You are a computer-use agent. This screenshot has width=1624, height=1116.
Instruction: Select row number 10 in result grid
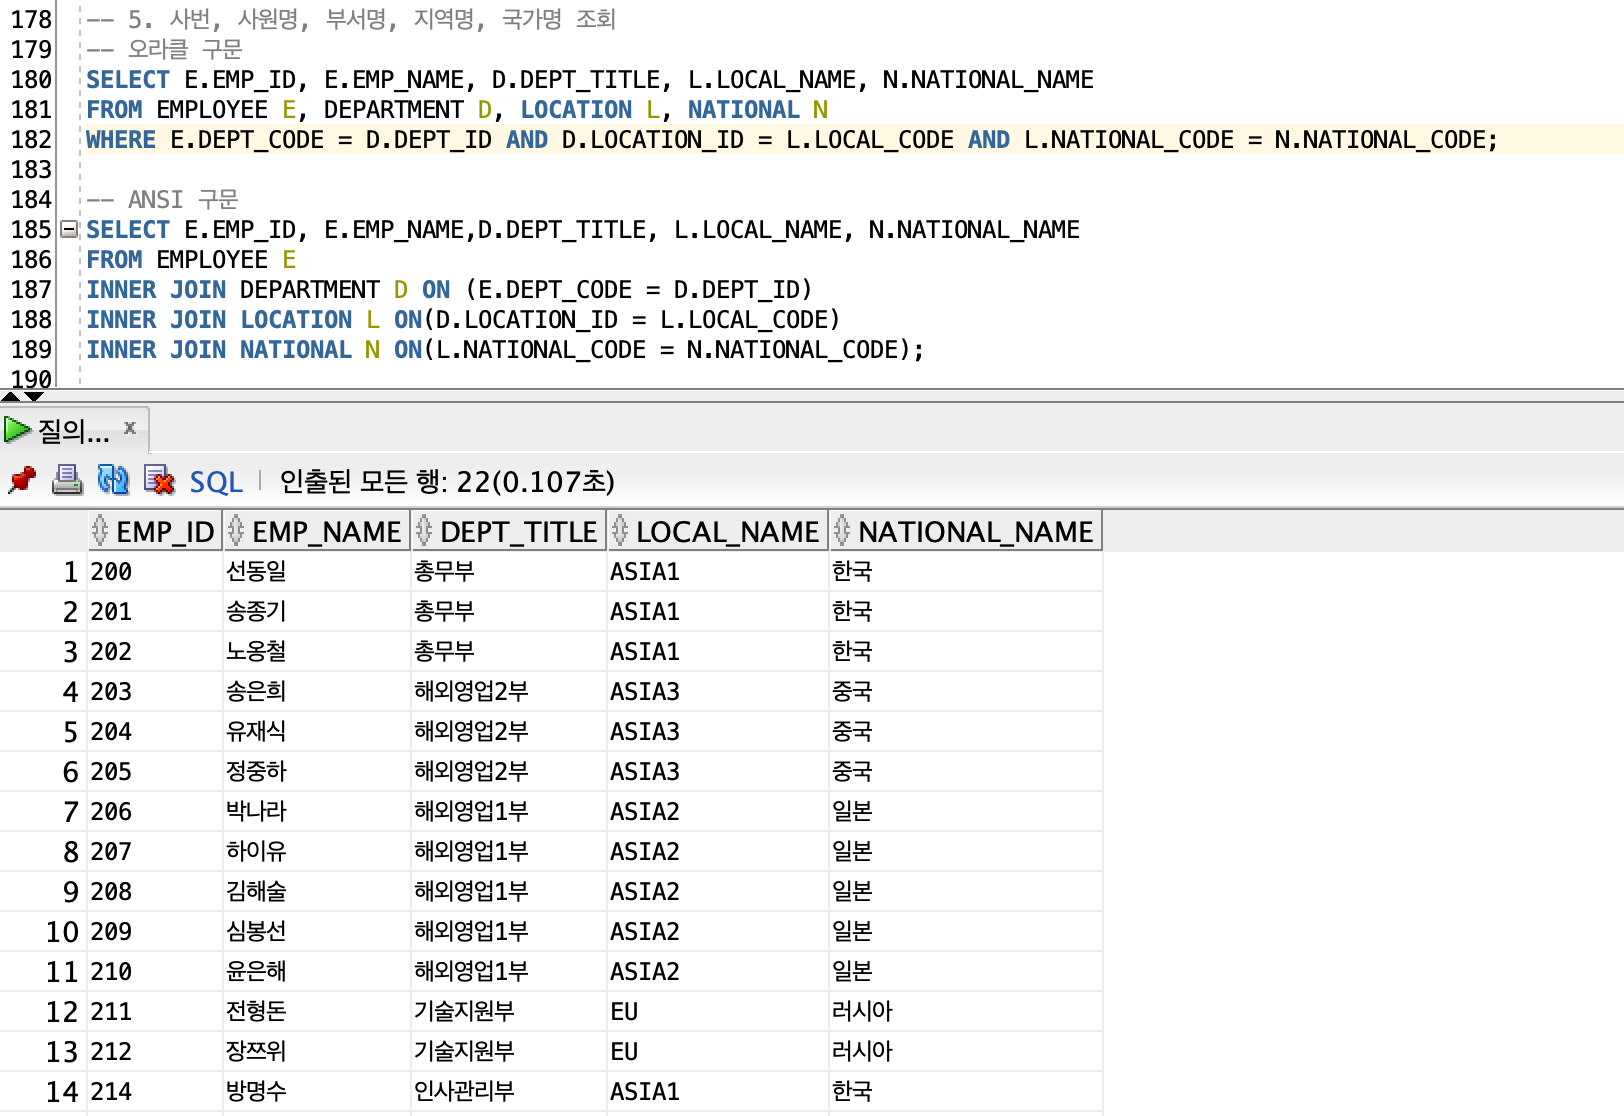tap(62, 931)
